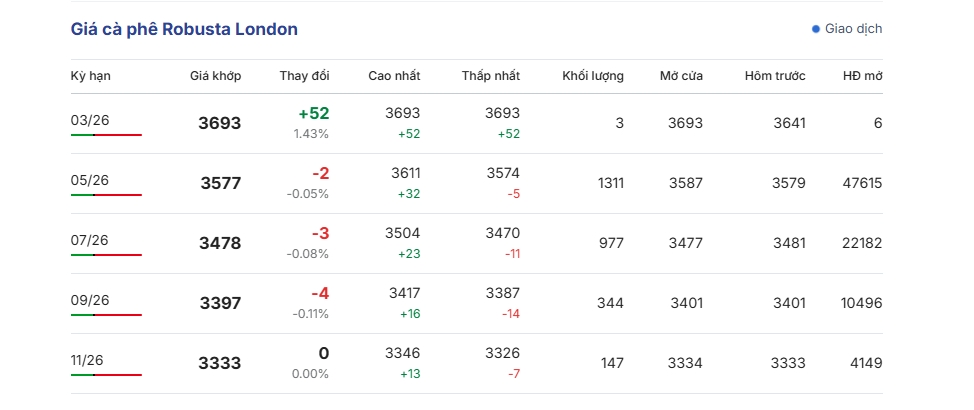Click the -4 change value for 09/26
Viewport: 974px width, 410px height.
click(320, 294)
